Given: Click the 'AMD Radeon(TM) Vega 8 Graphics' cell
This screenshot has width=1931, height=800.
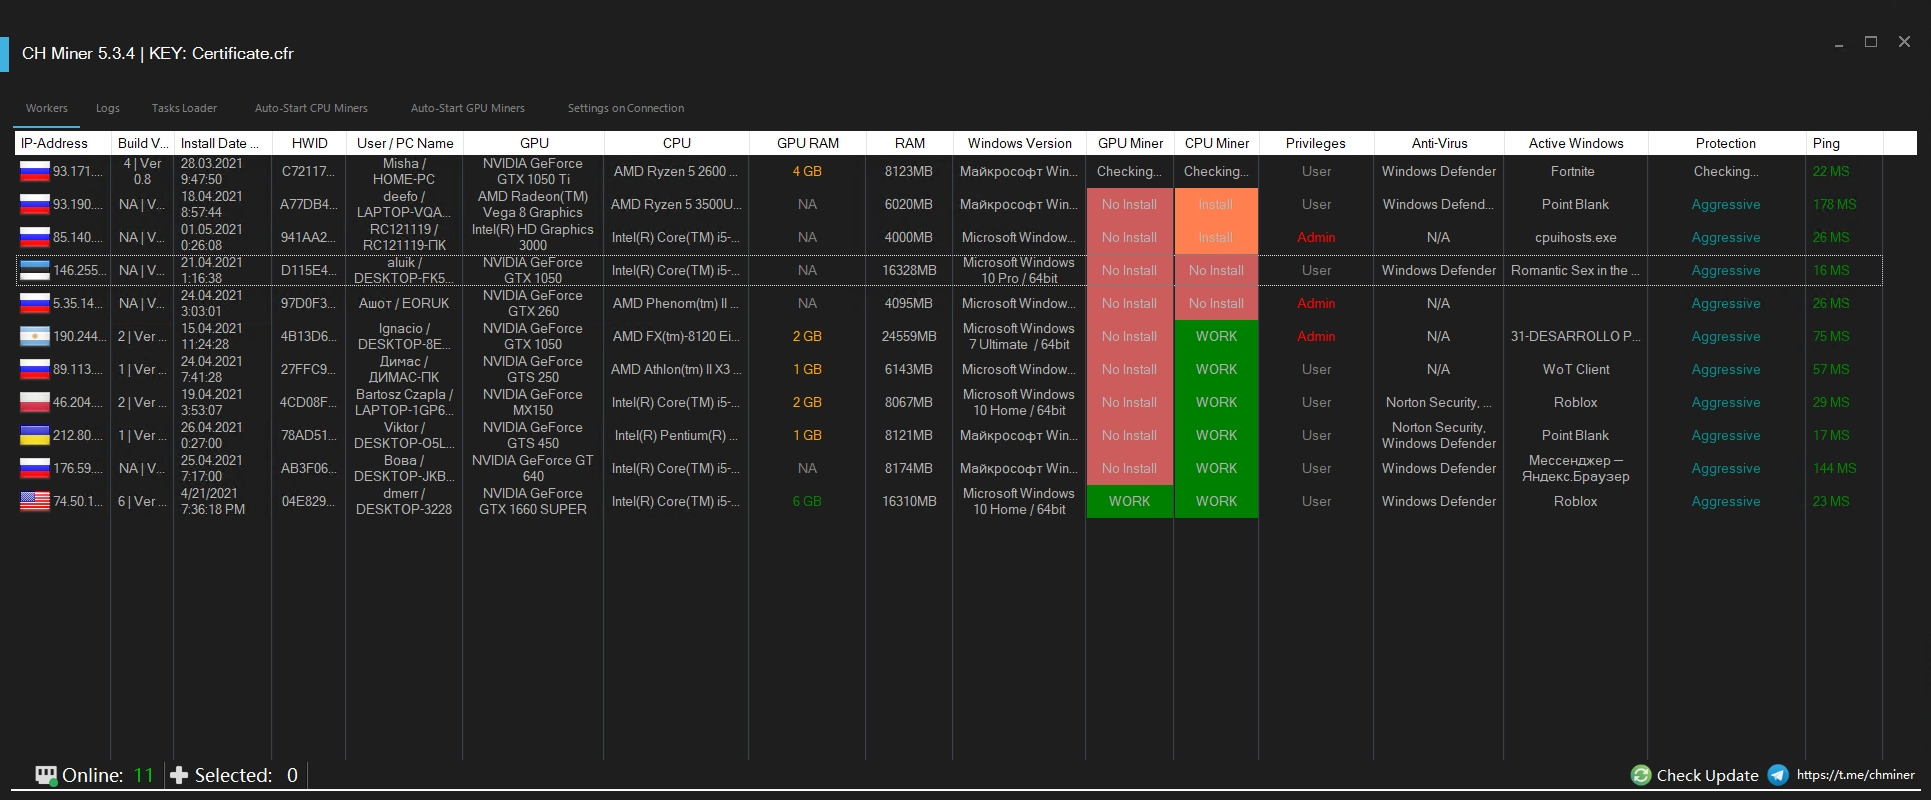Looking at the screenshot, I should click(533, 204).
